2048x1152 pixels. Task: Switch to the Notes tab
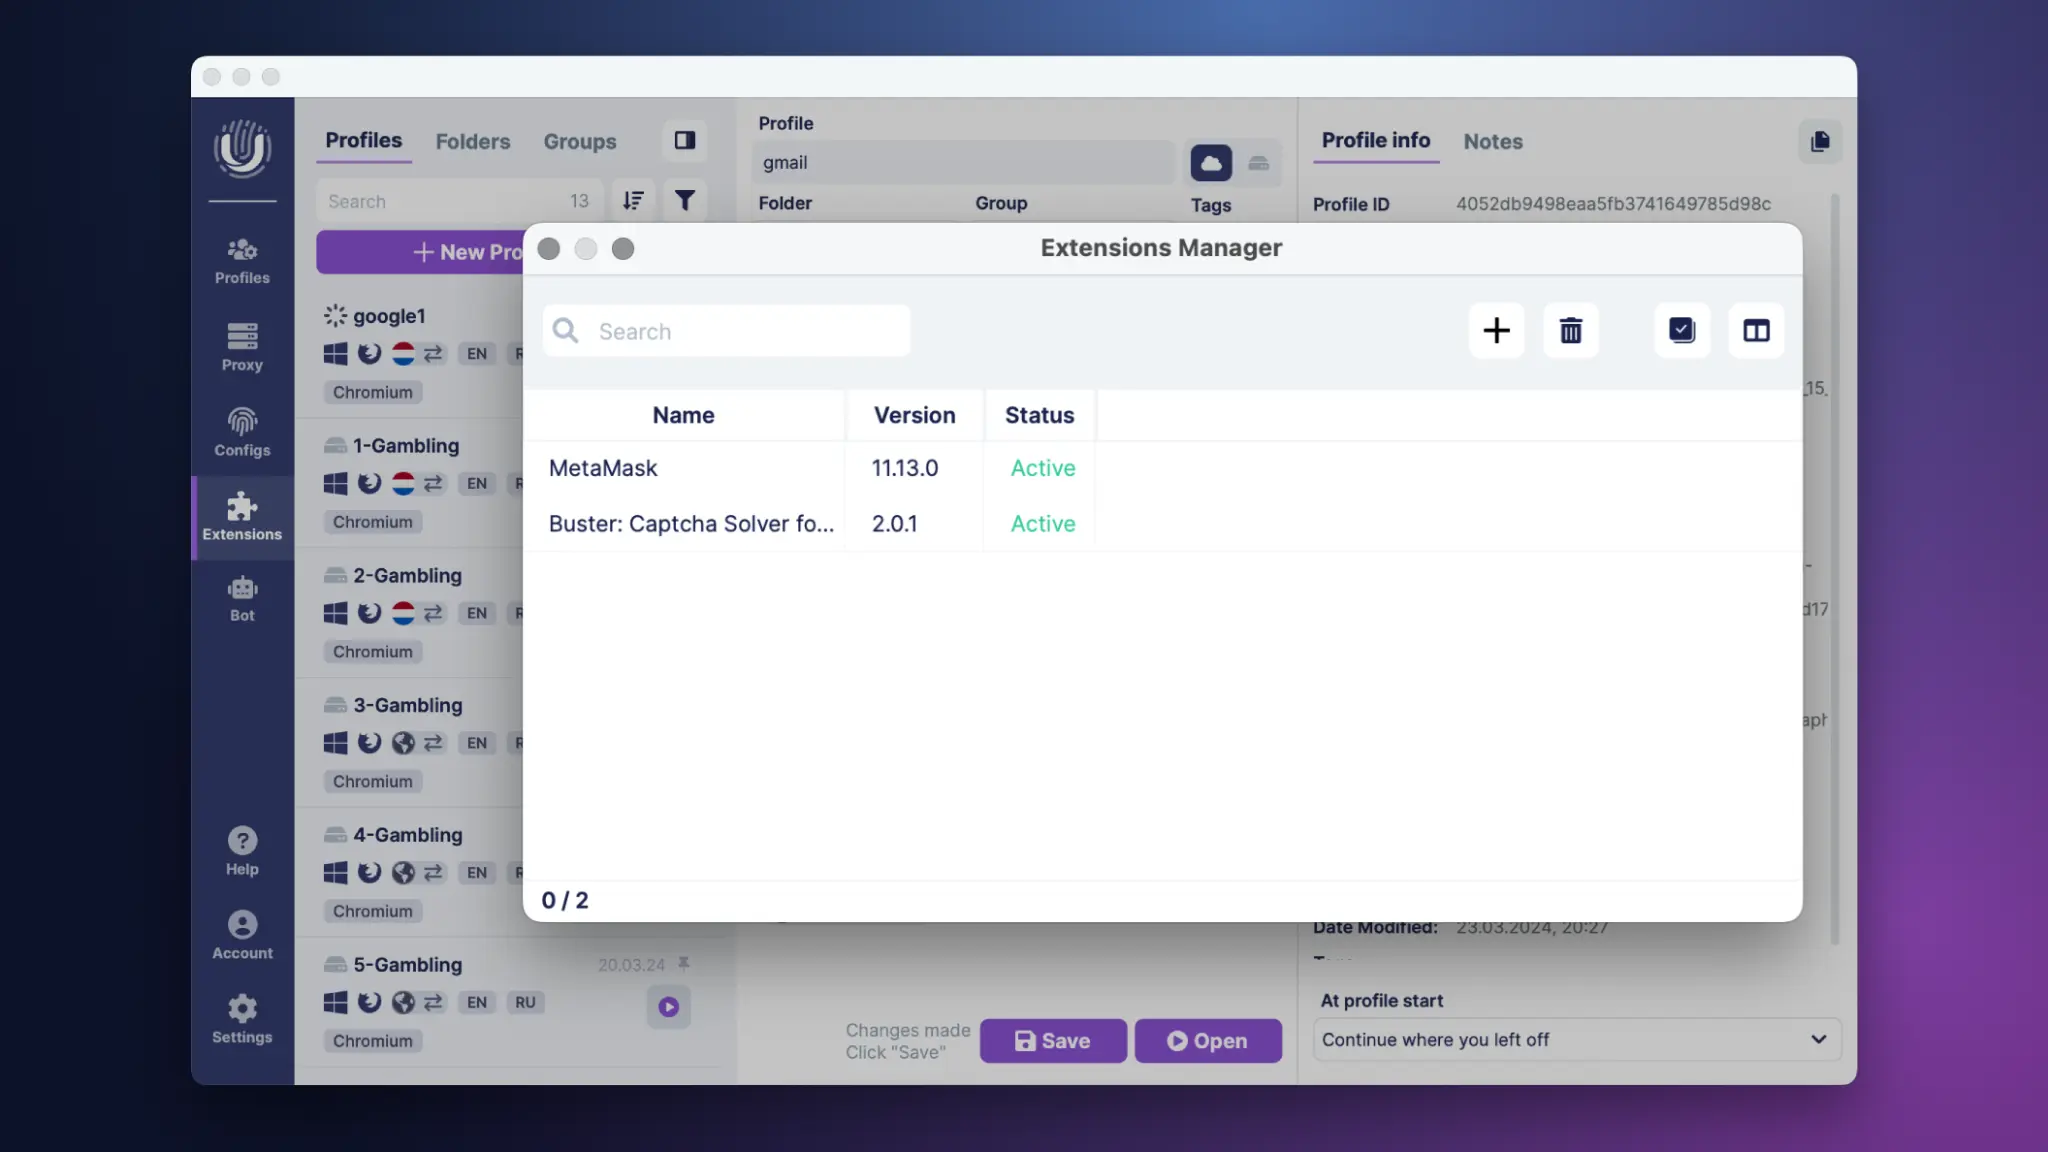1492,141
